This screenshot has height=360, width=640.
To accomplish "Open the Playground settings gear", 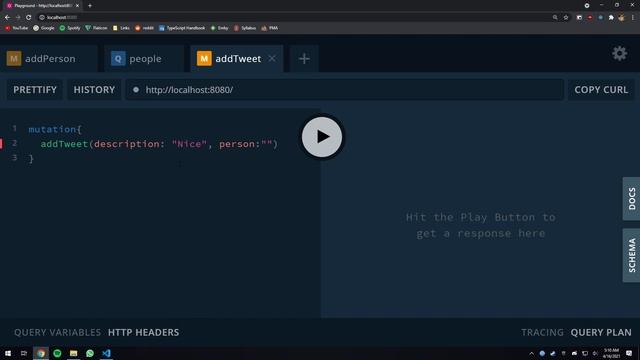I will pyautogui.click(x=619, y=53).
